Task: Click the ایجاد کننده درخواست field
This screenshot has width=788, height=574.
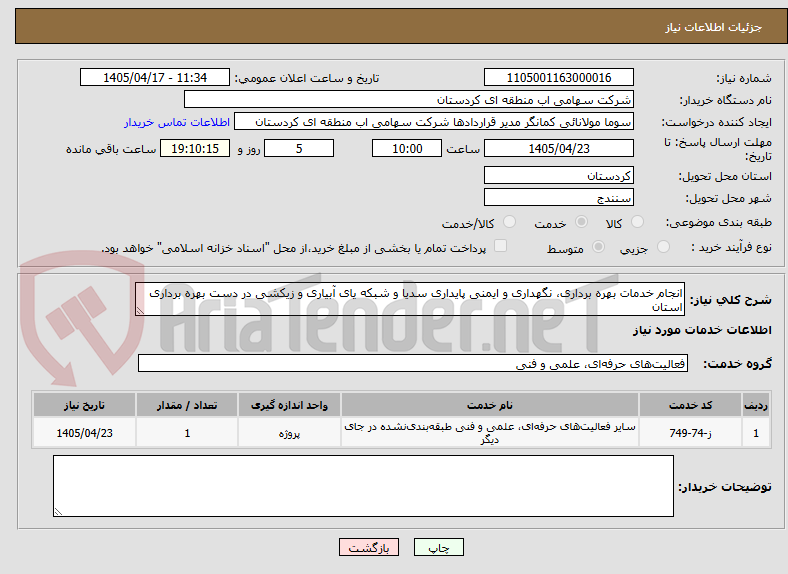Action: 434,122
